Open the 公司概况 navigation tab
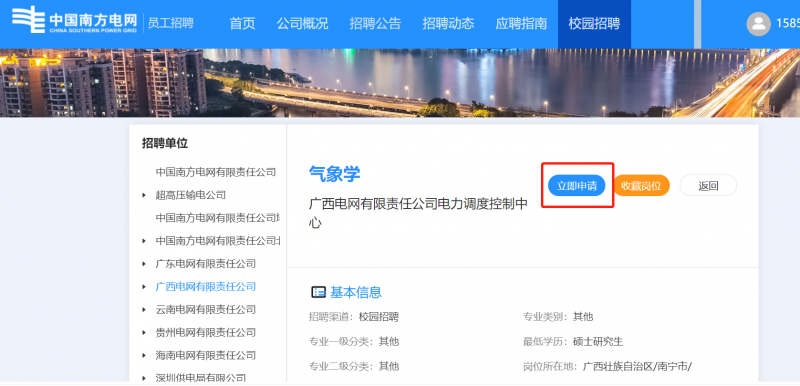 coord(303,23)
